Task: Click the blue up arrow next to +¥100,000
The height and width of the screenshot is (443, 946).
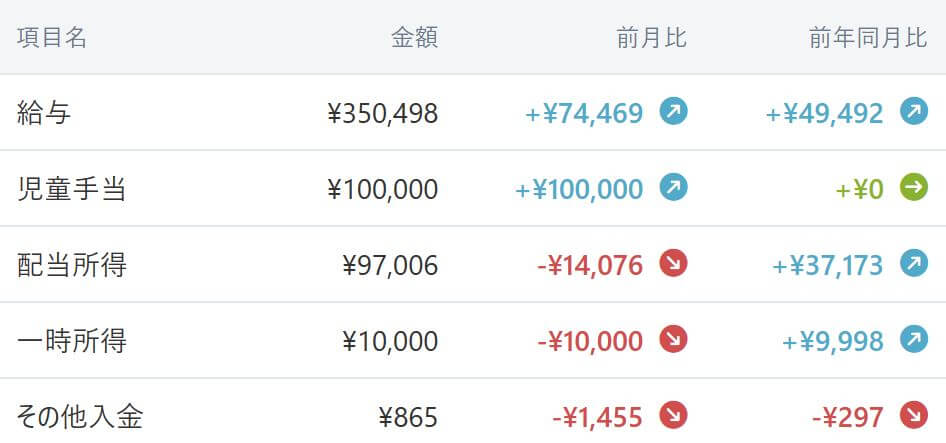Action: 673,188
